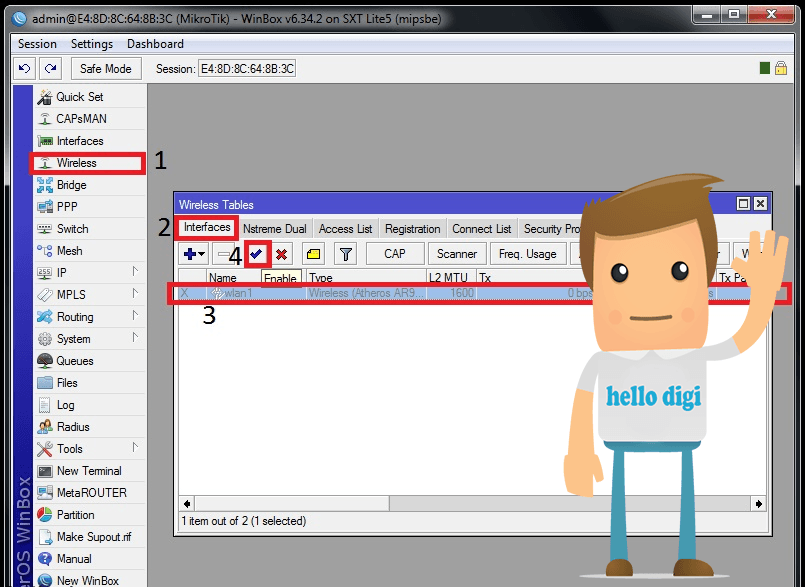
Task: Open CAPsMAN menu entry
Action: (x=90, y=119)
